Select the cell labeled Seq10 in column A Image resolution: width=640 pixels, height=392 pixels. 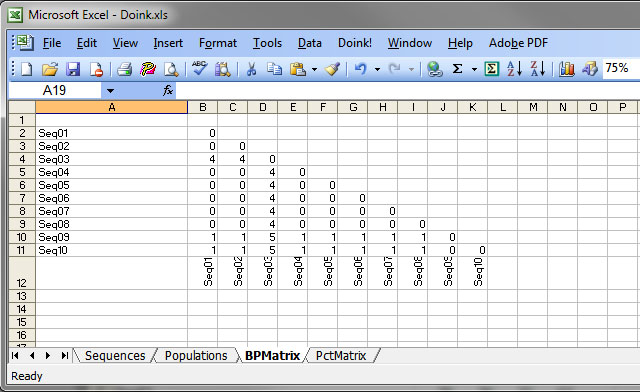point(111,250)
